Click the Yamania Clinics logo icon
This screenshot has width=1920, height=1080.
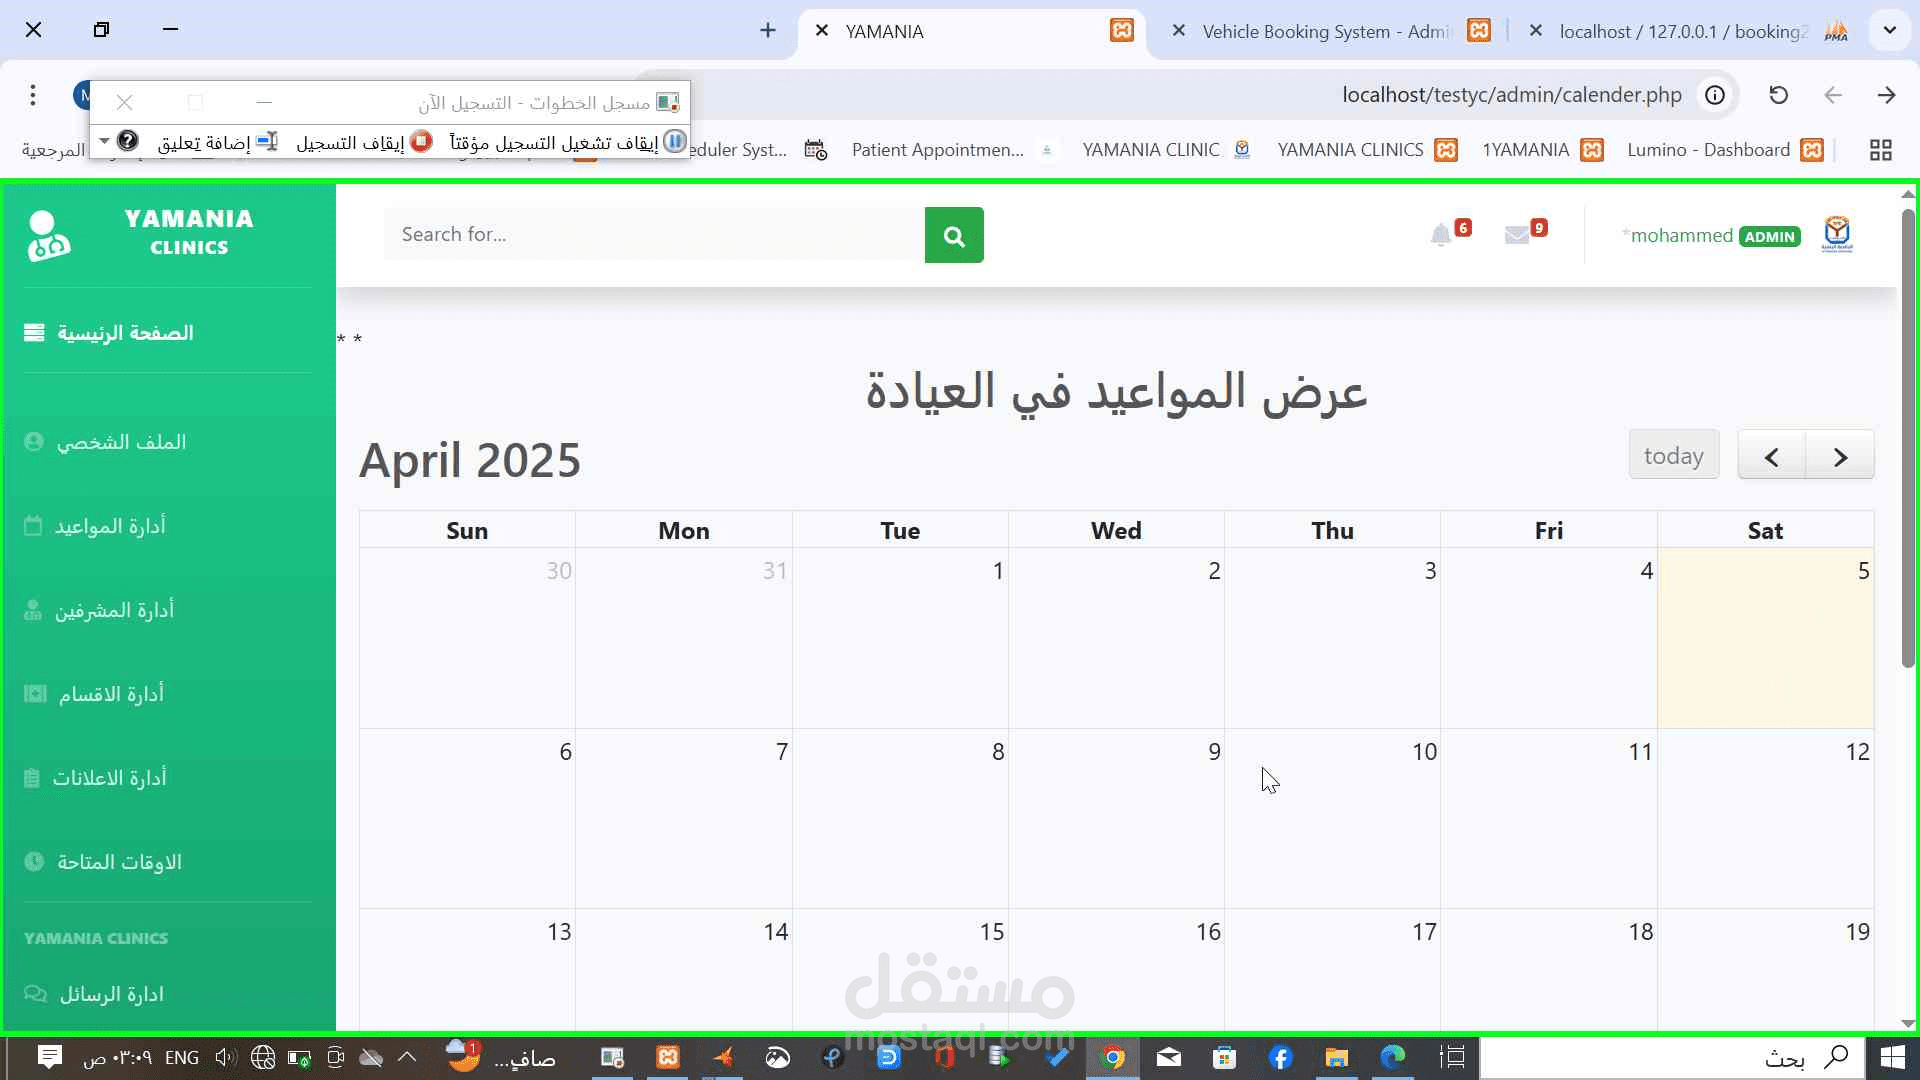(x=48, y=236)
